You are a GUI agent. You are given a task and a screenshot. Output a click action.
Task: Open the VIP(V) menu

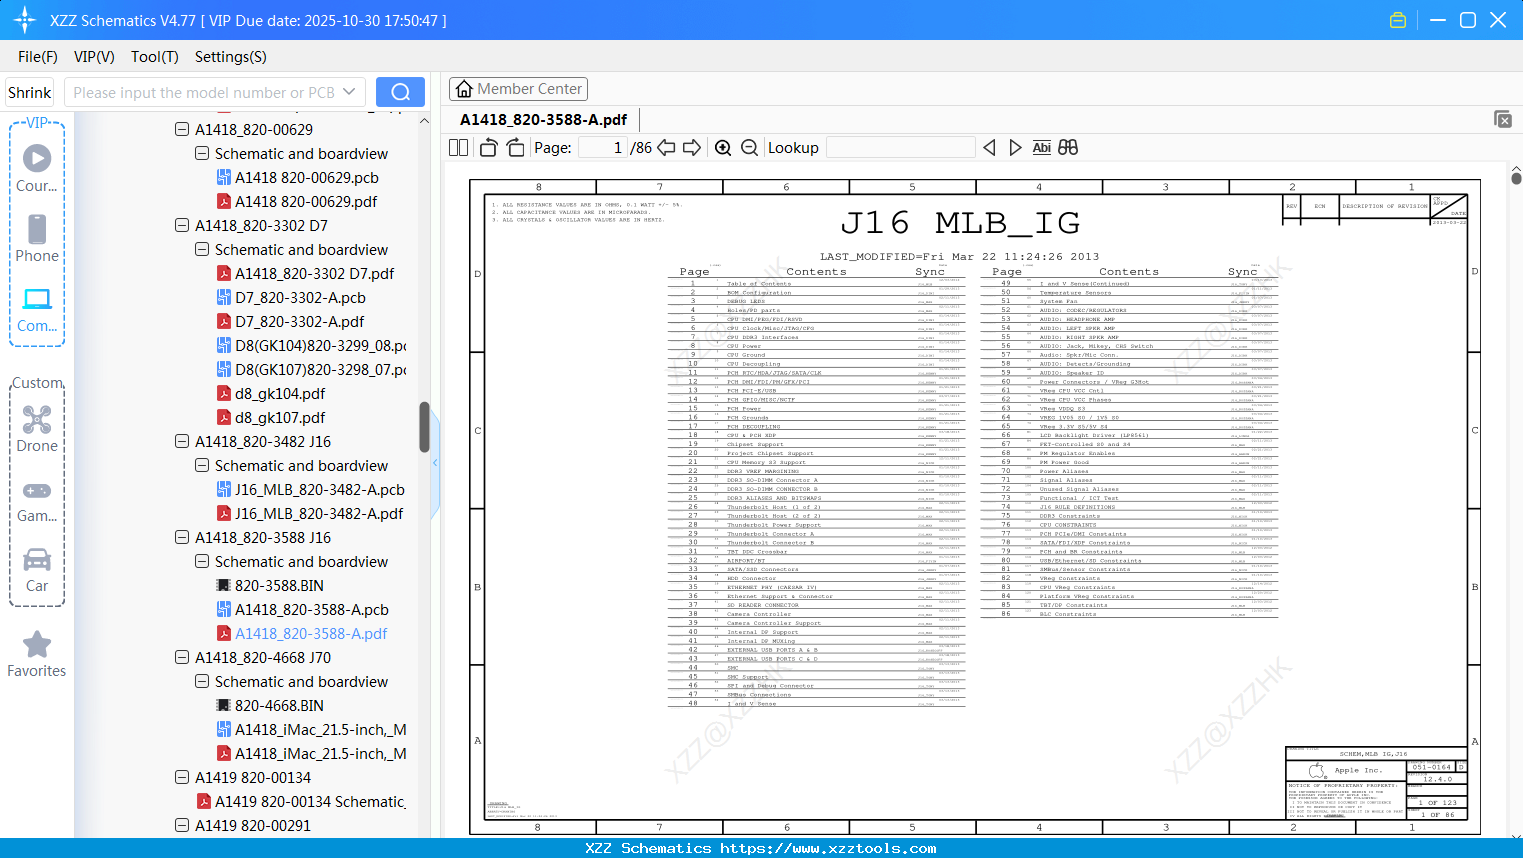[94, 57]
